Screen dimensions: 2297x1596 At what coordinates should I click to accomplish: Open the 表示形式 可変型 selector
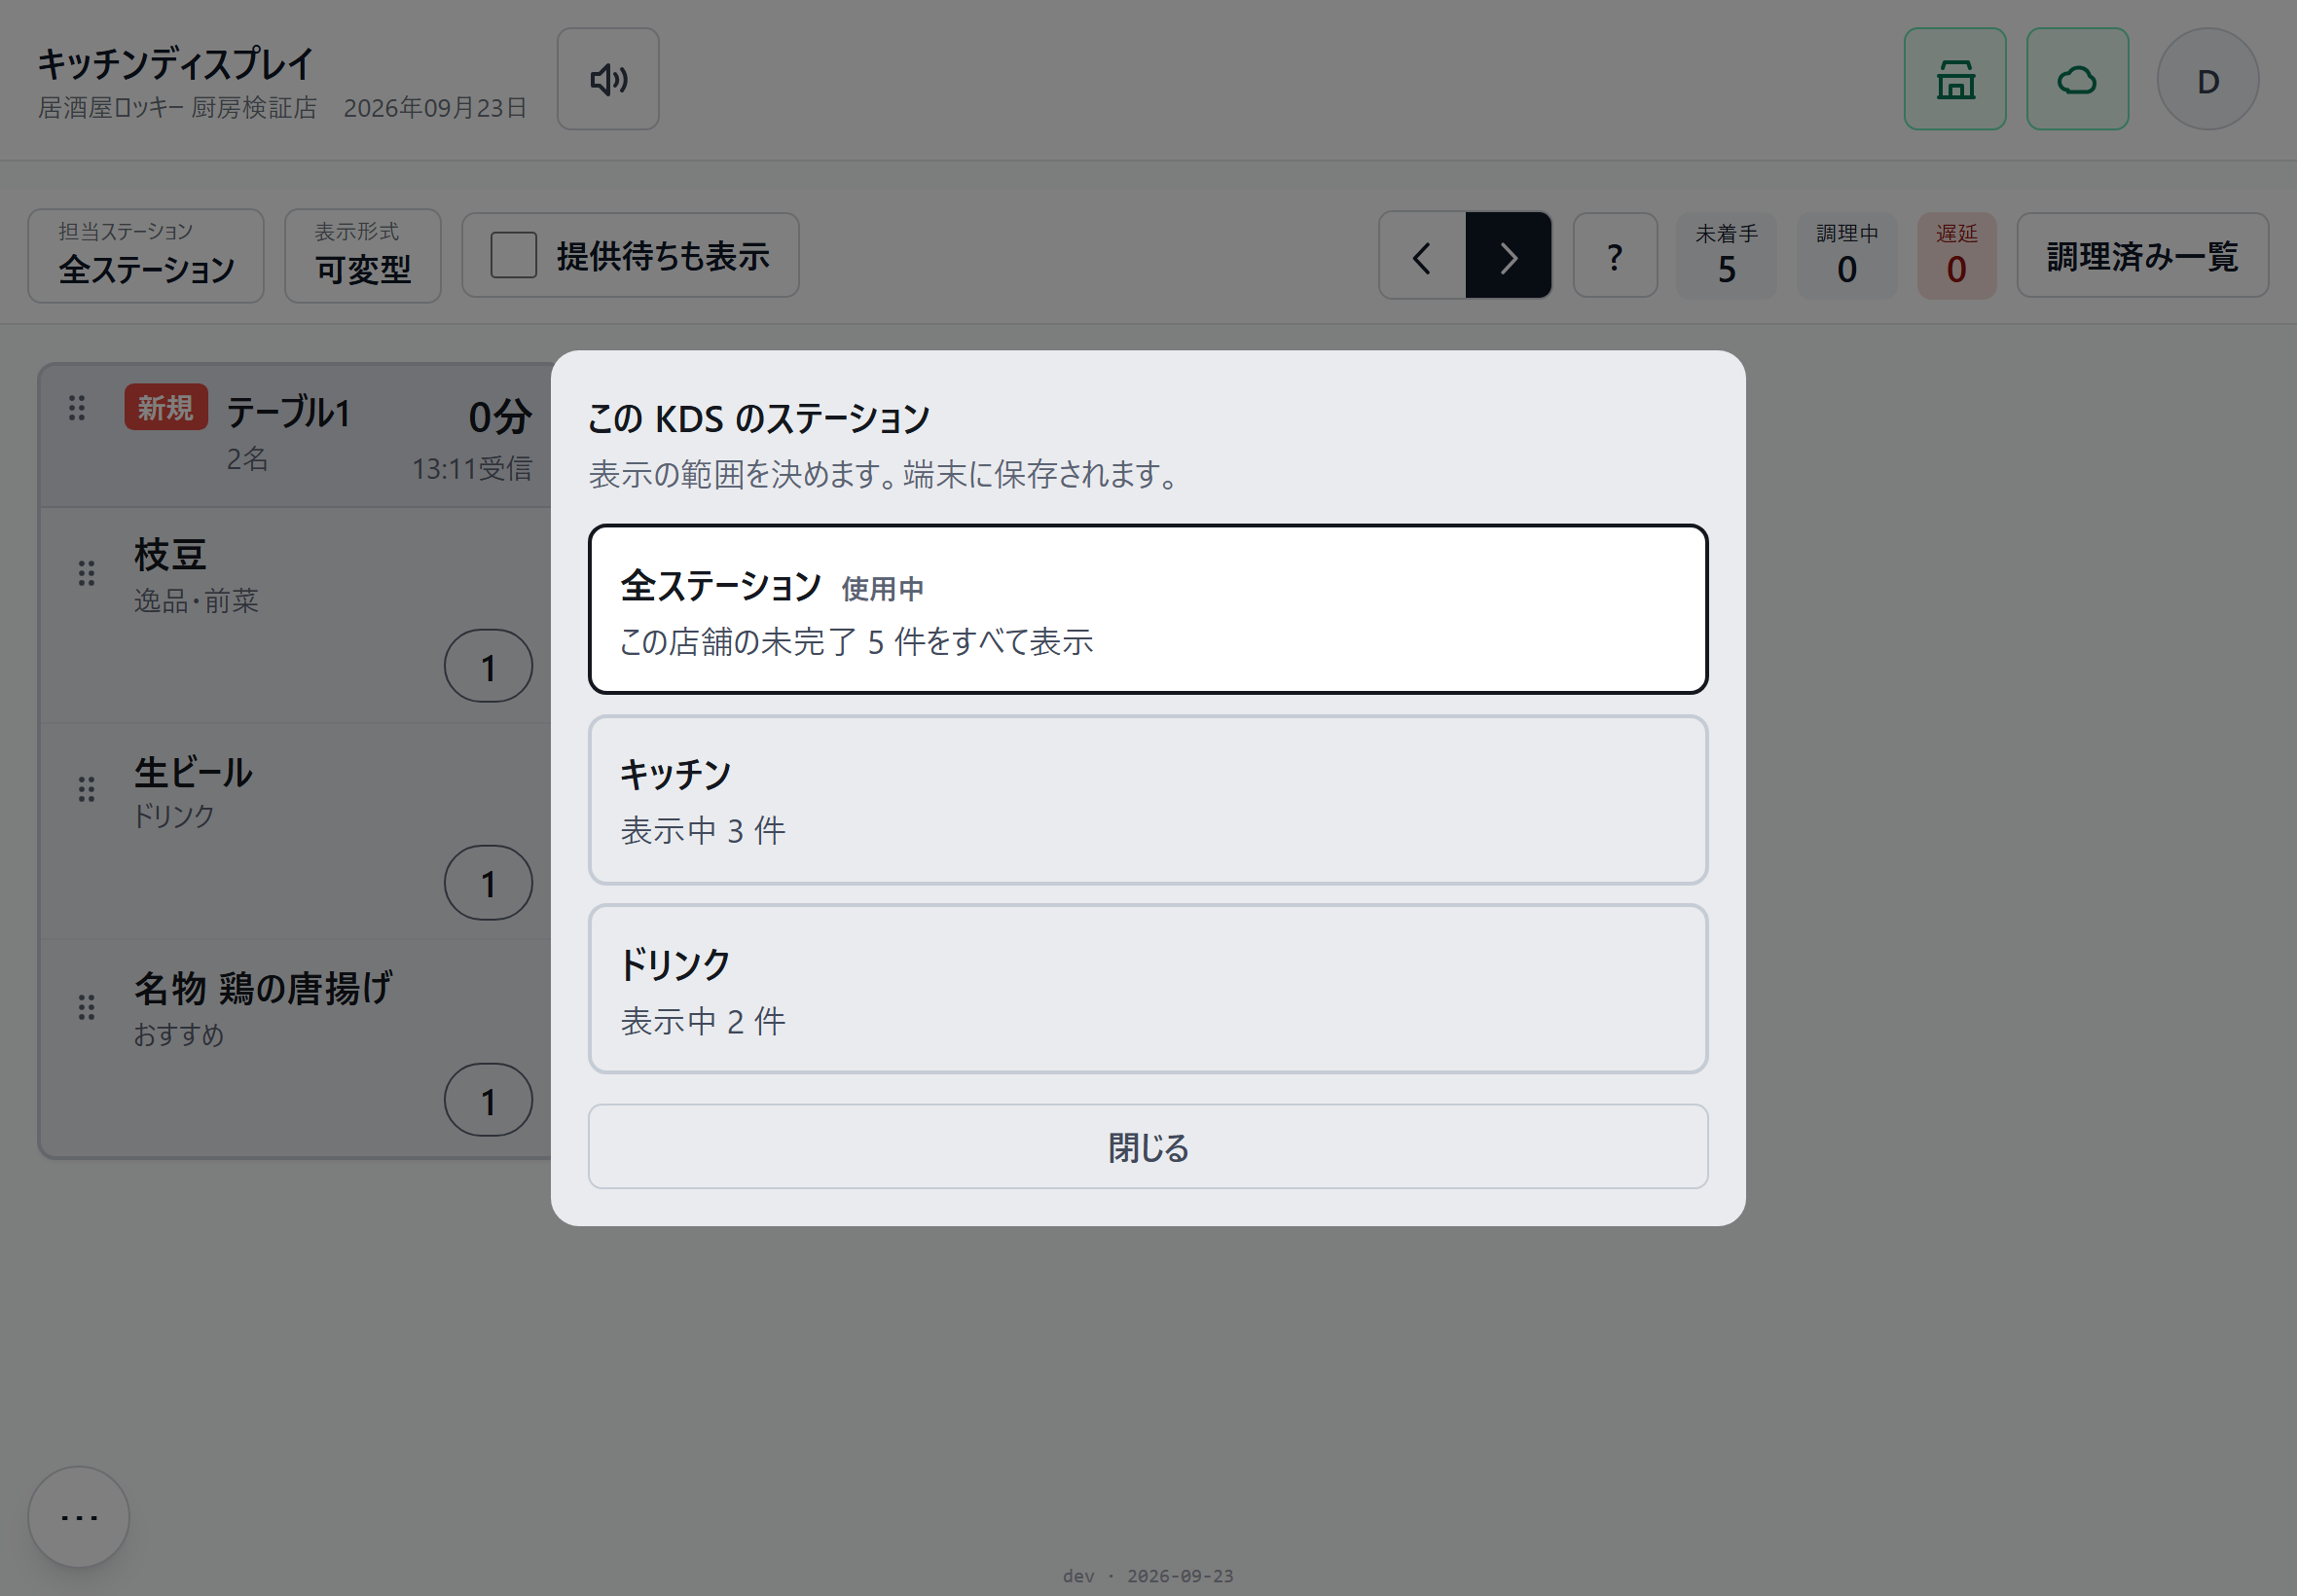point(363,256)
